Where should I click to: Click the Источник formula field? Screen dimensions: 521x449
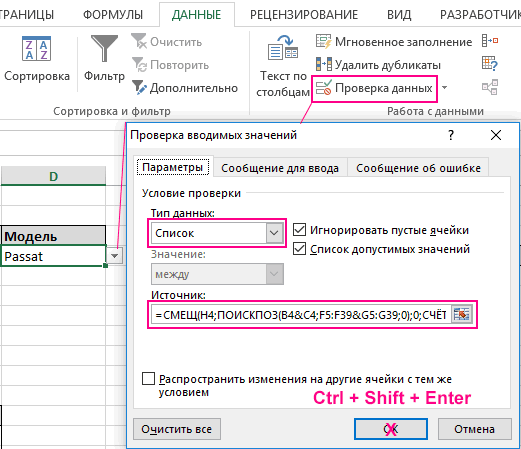[x=300, y=315]
